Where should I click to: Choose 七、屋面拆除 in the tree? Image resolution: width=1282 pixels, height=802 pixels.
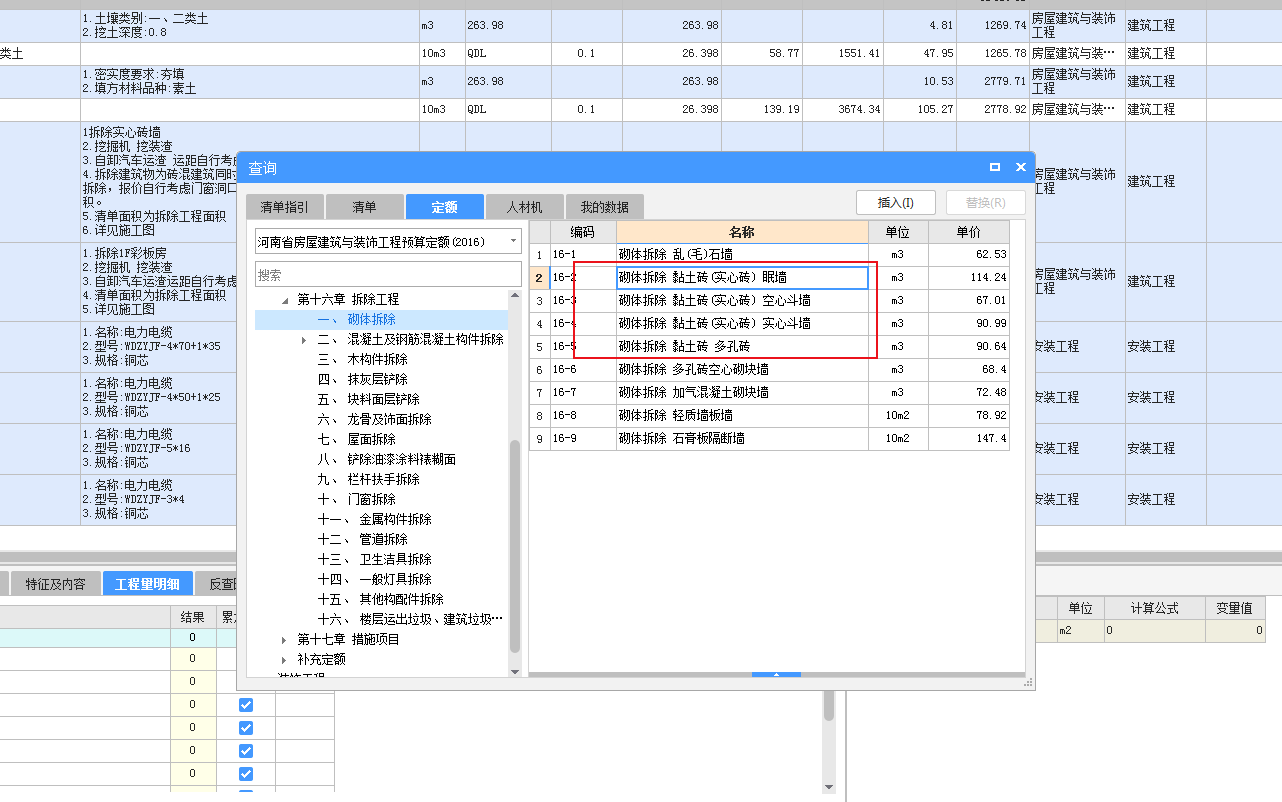(x=356, y=439)
